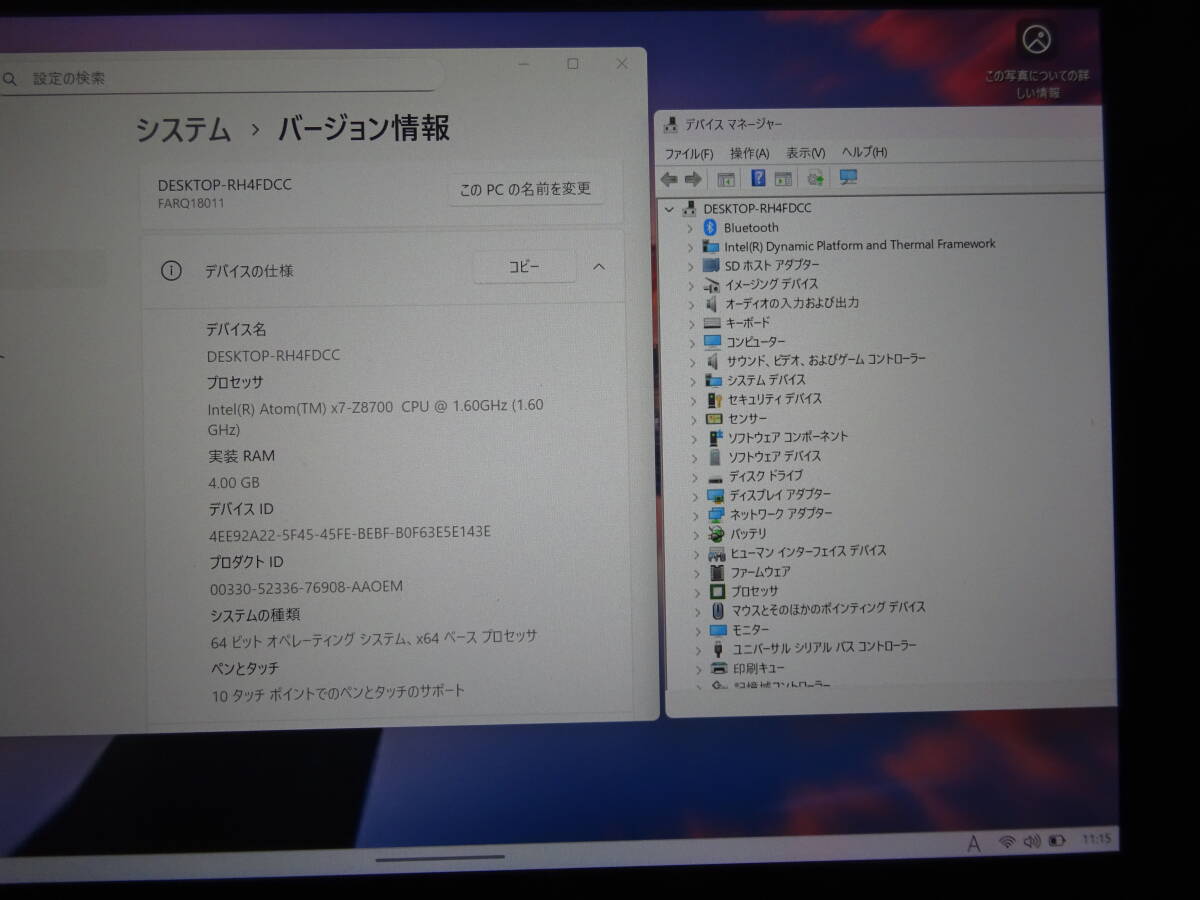Image resolution: width=1200 pixels, height=900 pixels.
Task: Select Intel(R) Dynamic Platform and Thermal Framework
Action: tap(860, 245)
